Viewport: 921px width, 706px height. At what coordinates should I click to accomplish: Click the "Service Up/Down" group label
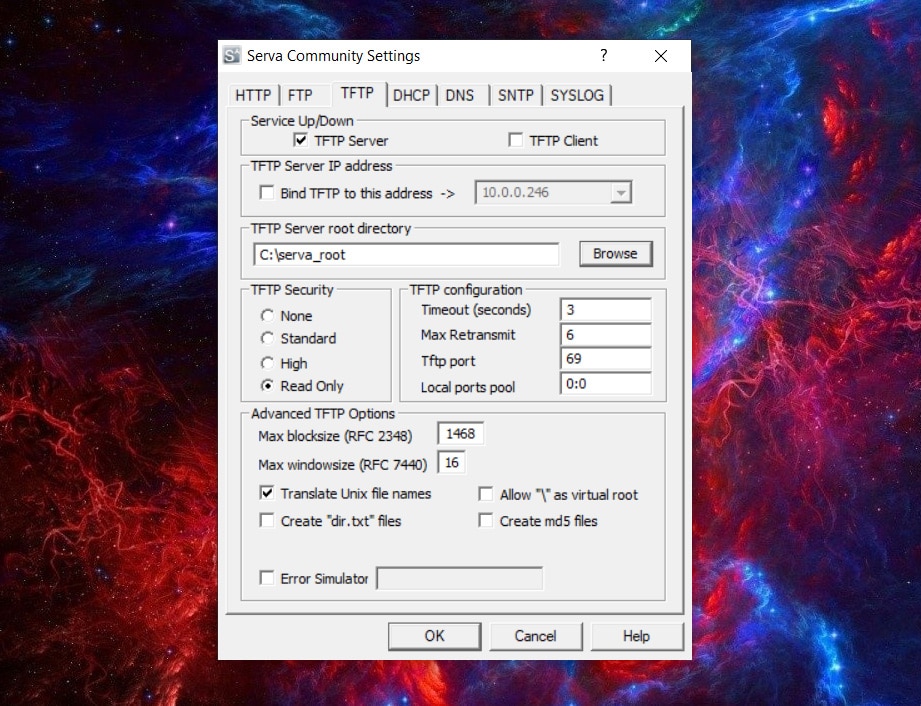click(x=302, y=121)
